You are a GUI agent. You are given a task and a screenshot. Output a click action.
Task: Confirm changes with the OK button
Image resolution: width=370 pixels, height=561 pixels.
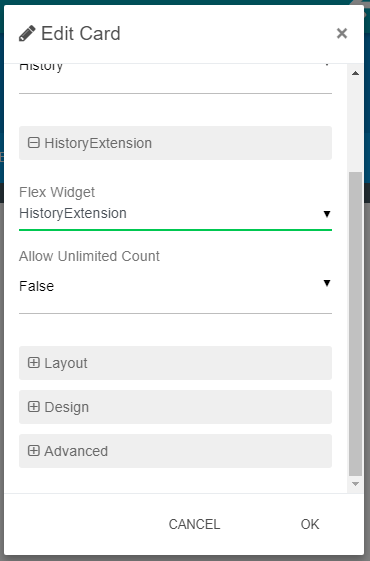click(310, 524)
